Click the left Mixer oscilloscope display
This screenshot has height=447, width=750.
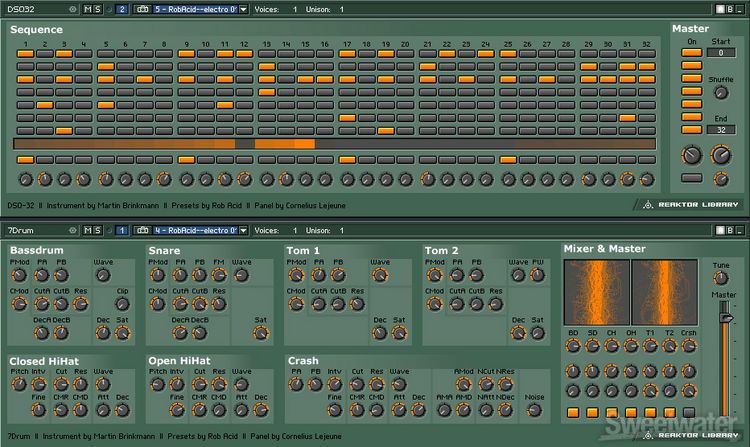[596, 291]
